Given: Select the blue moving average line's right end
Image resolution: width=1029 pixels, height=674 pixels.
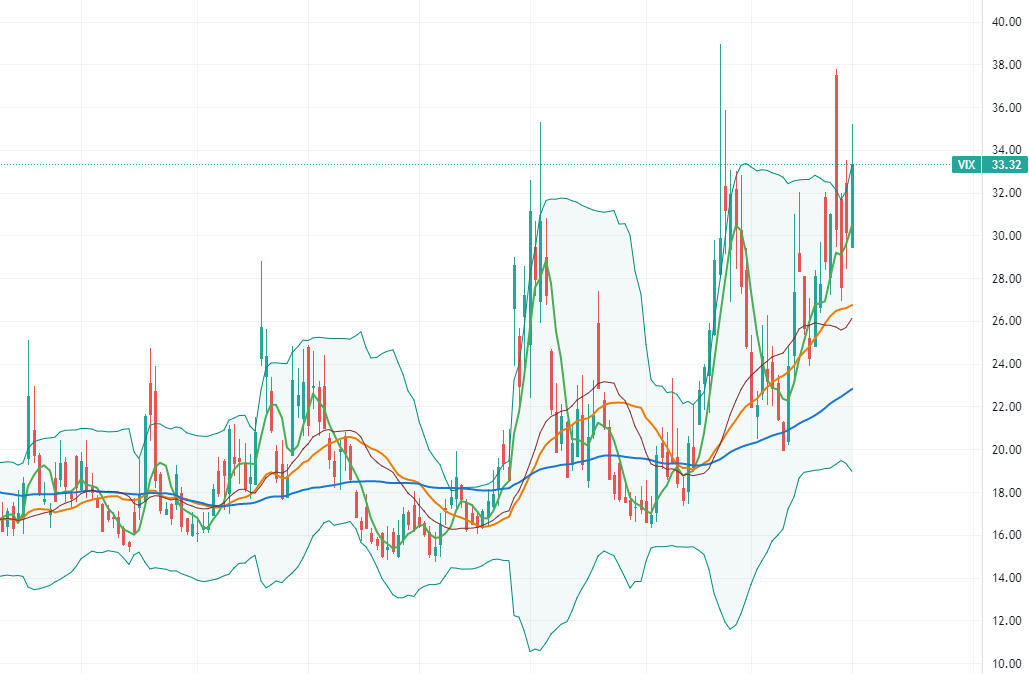Looking at the screenshot, I should click(851, 389).
